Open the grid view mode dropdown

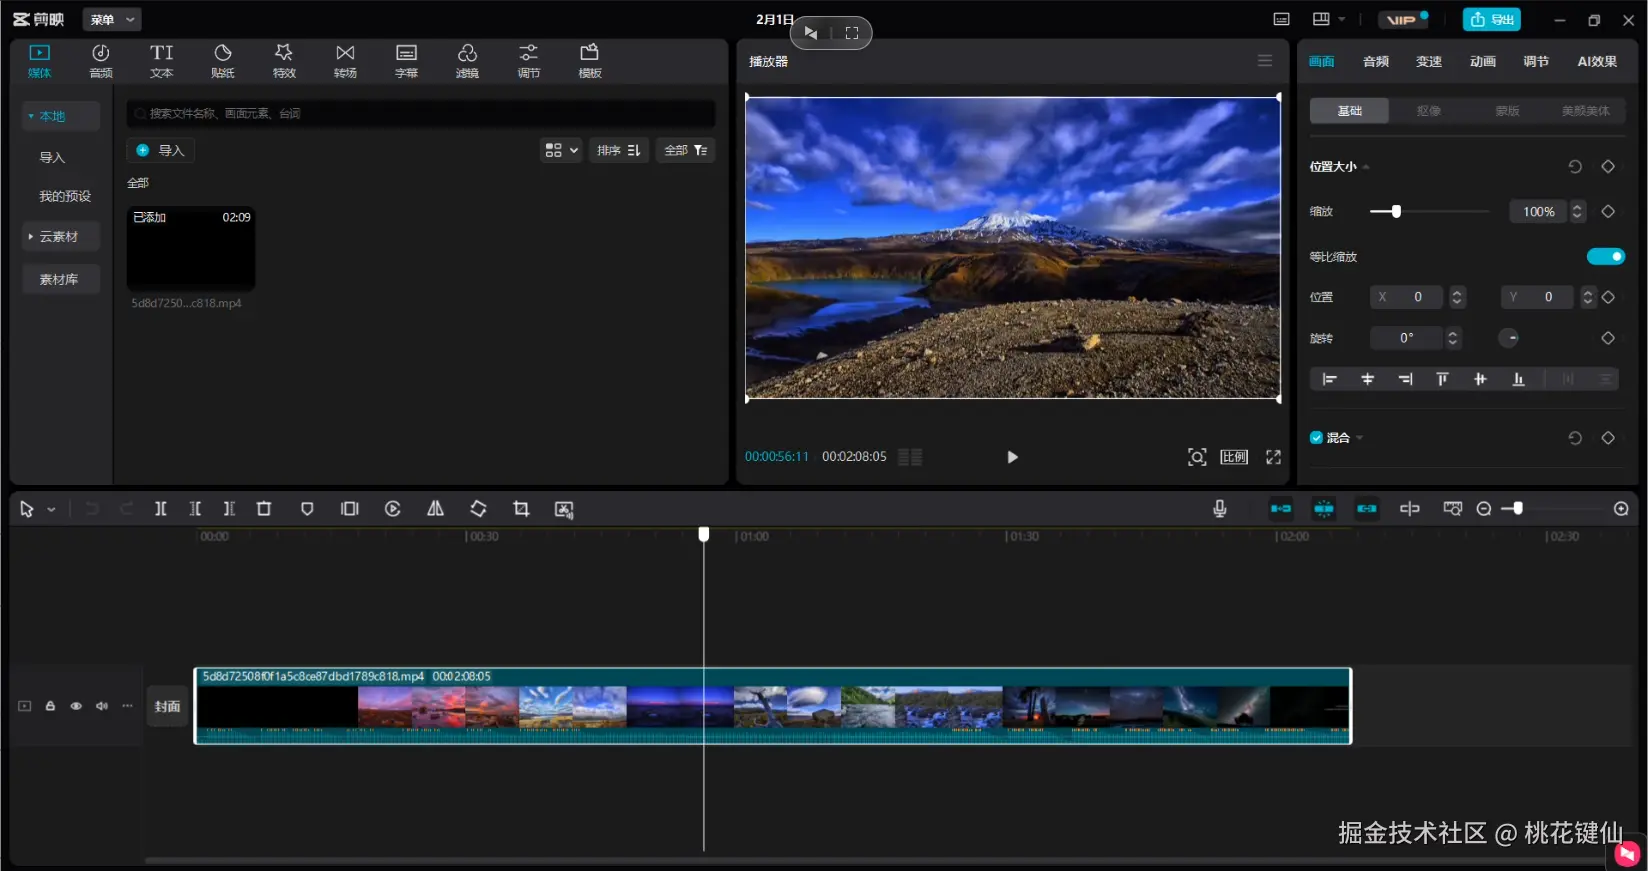(x=561, y=150)
